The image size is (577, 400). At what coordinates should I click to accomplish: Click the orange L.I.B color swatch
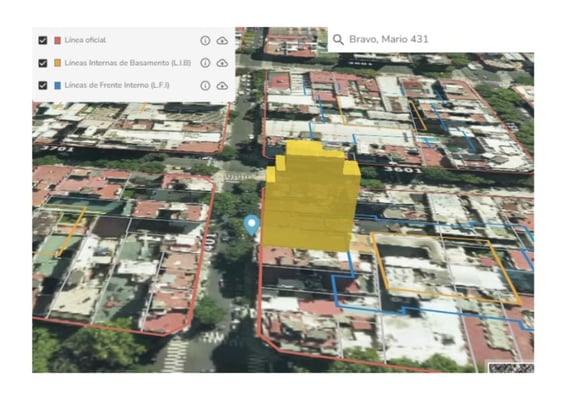[57, 63]
